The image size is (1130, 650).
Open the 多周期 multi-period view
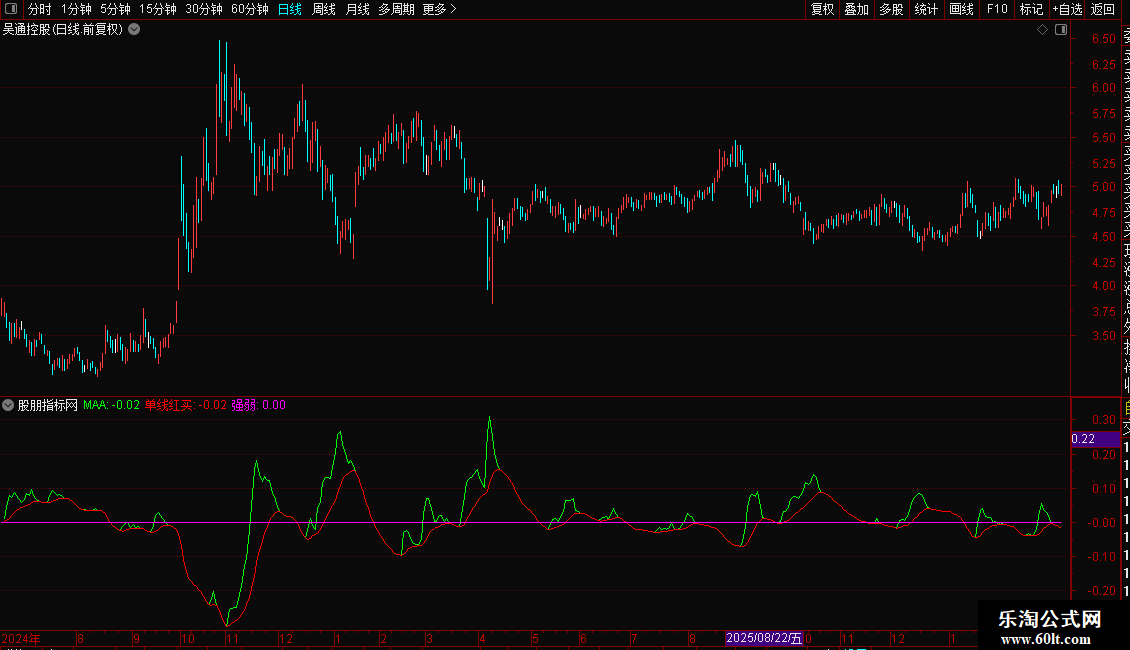click(x=396, y=9)
